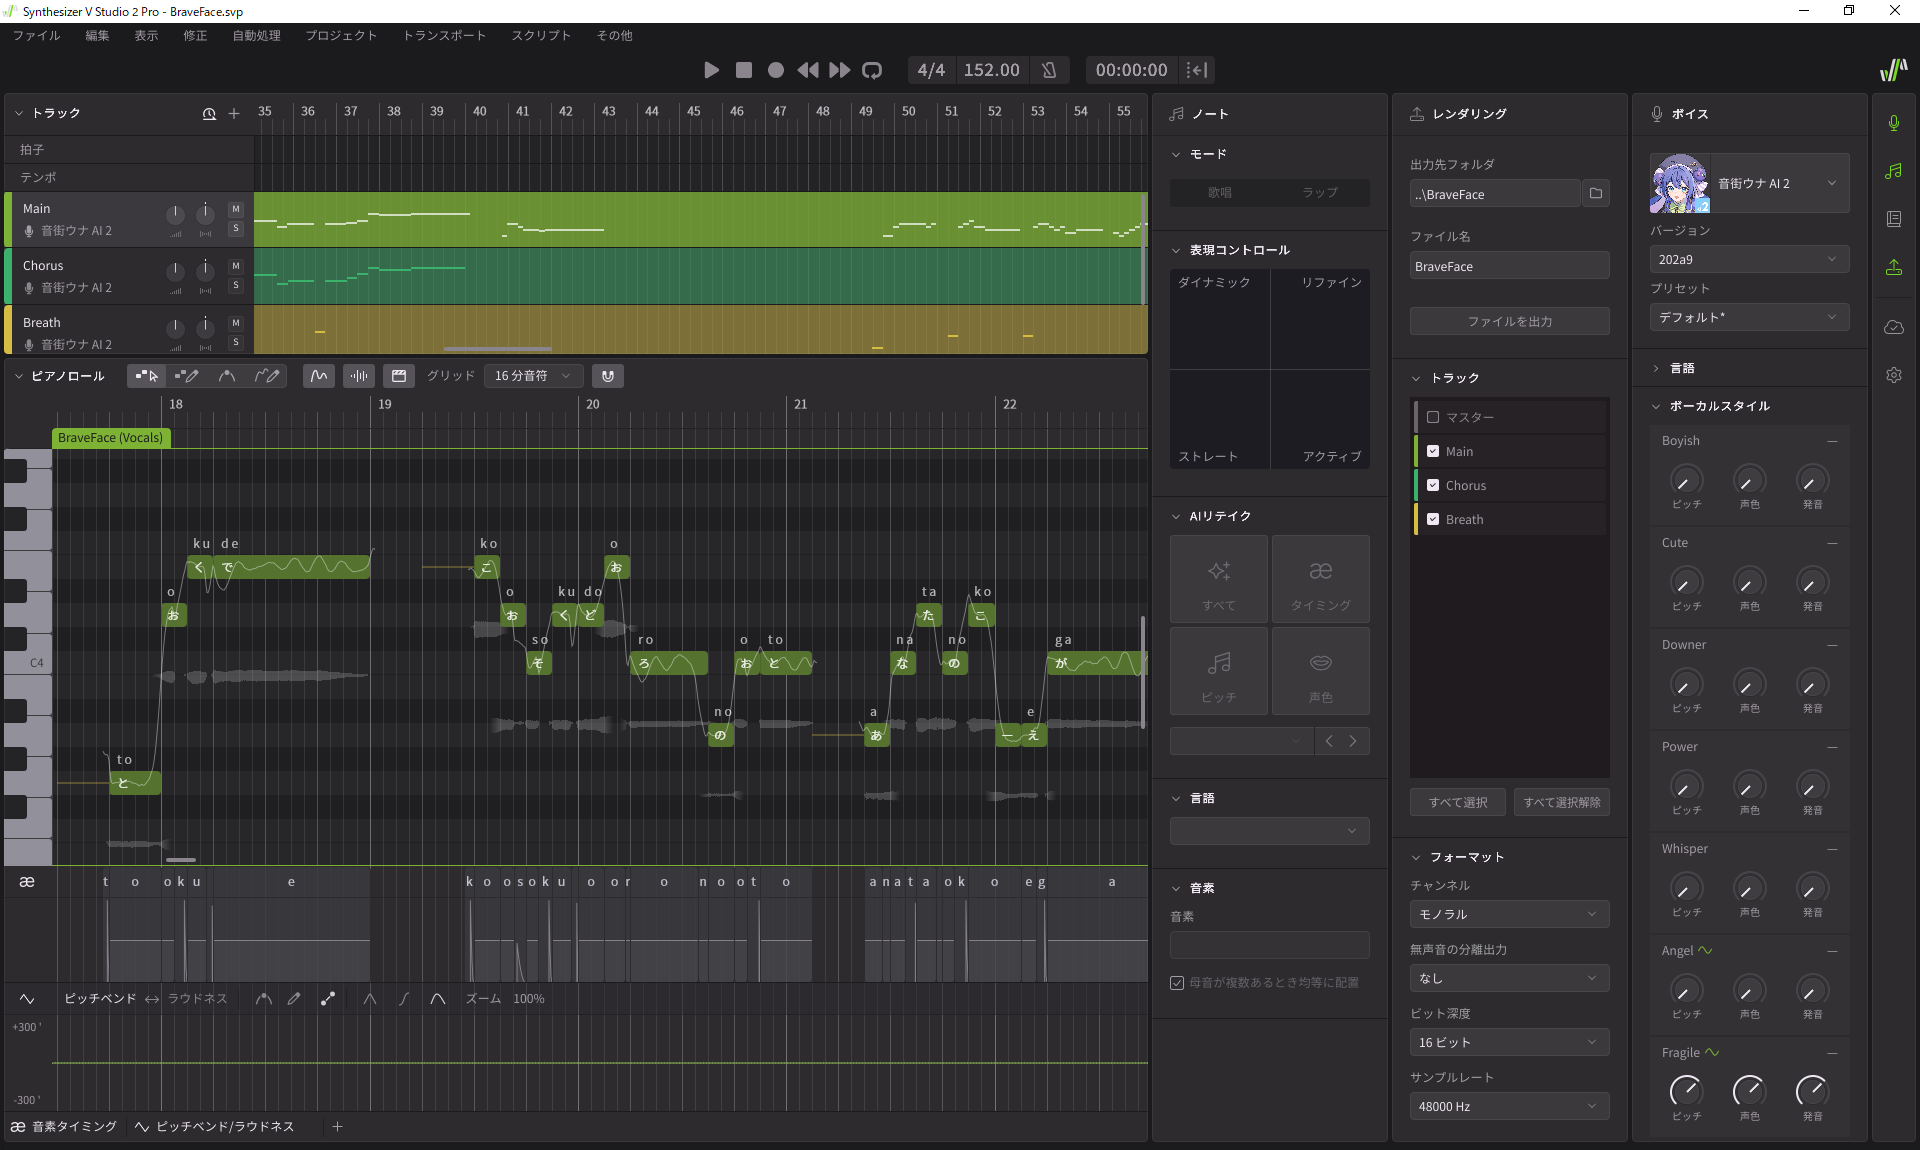Select the pencil note drawing tool
1920x1150 pixels.
point(186,376)
